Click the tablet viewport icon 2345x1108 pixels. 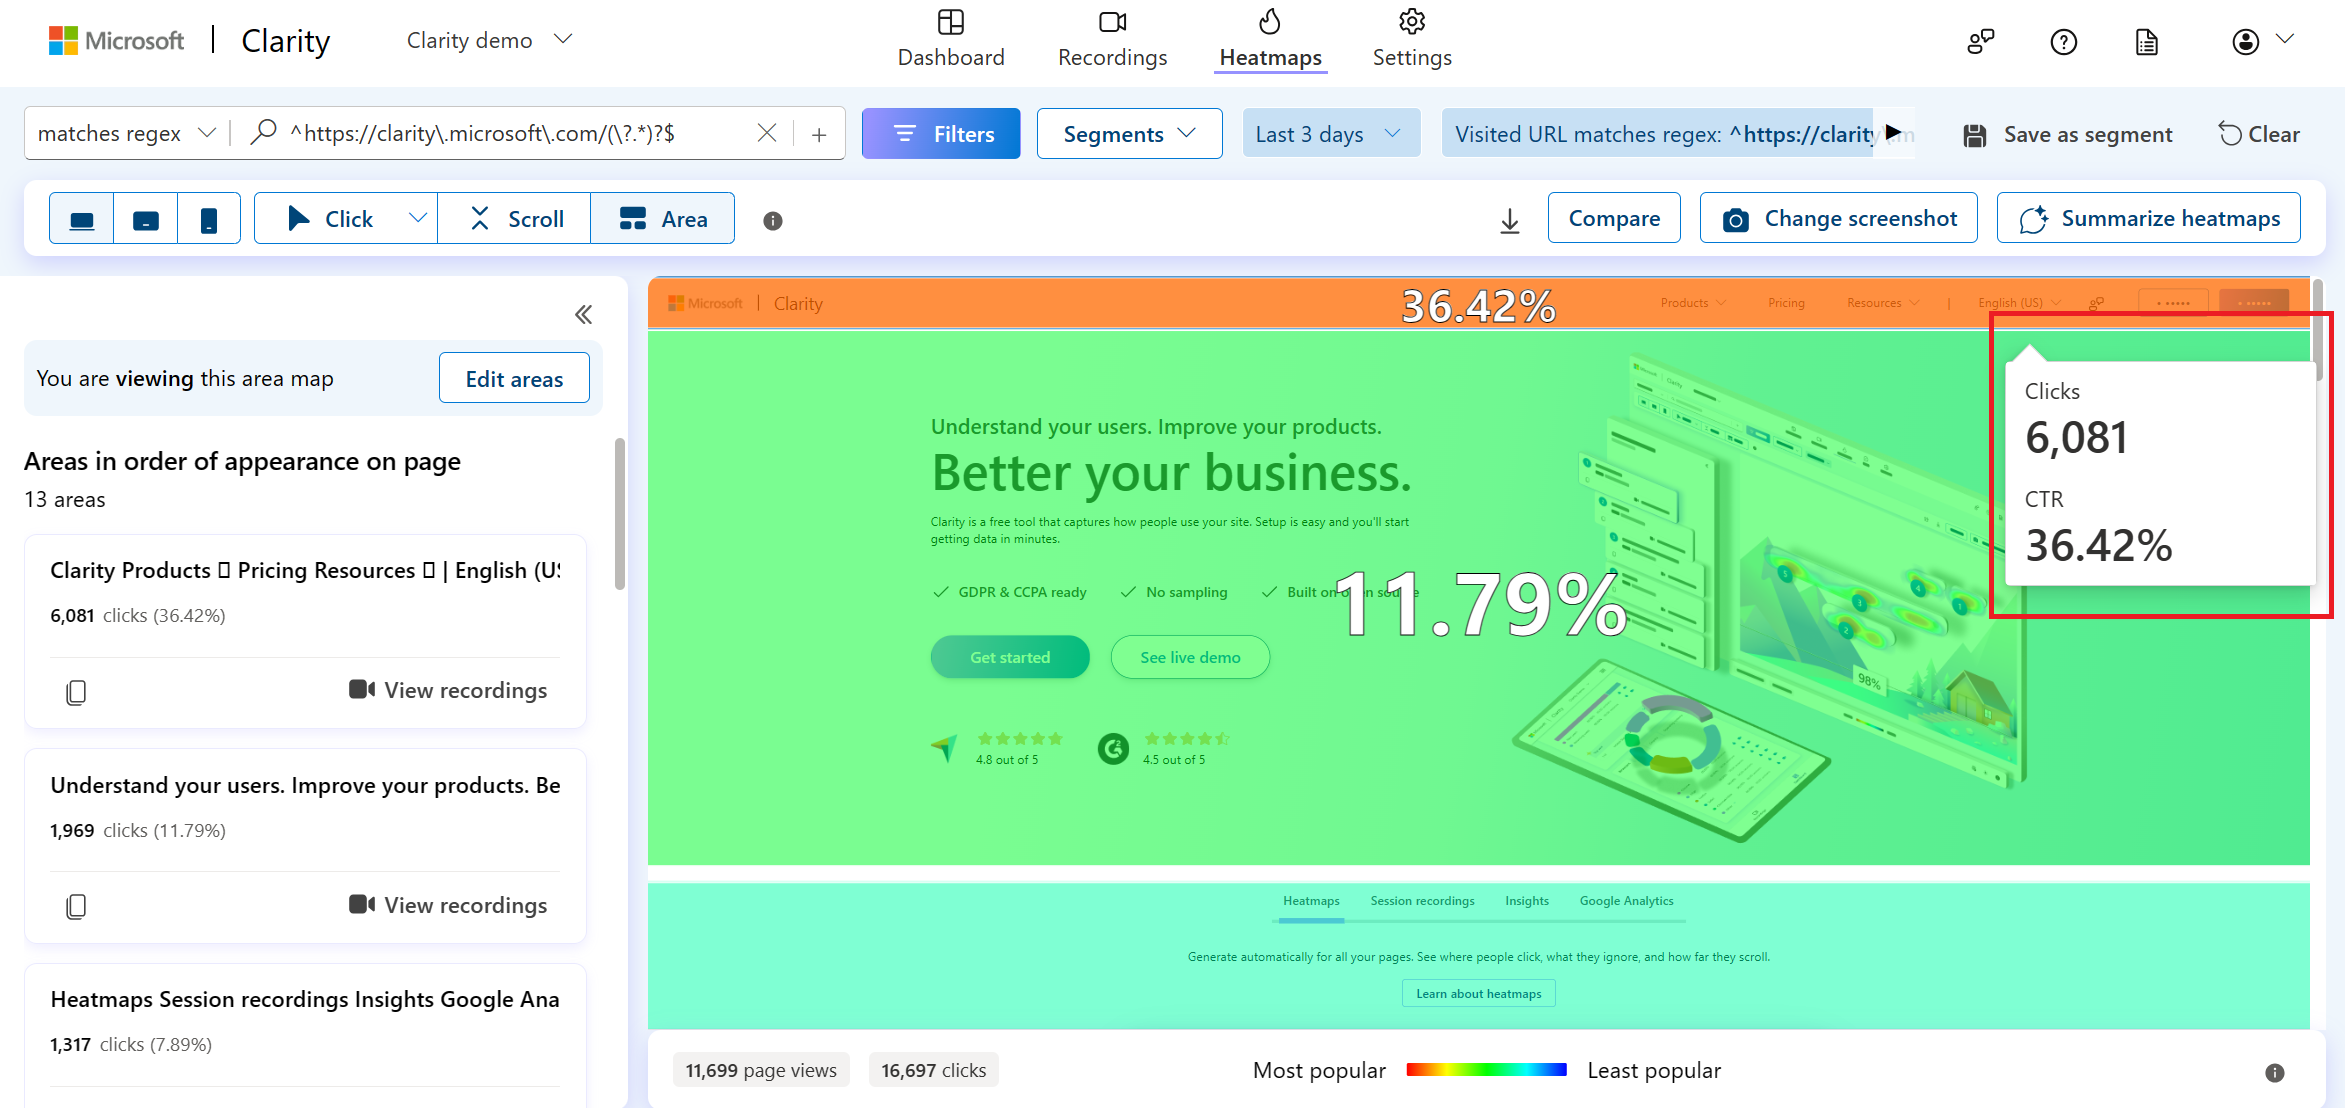pos(145,218)
